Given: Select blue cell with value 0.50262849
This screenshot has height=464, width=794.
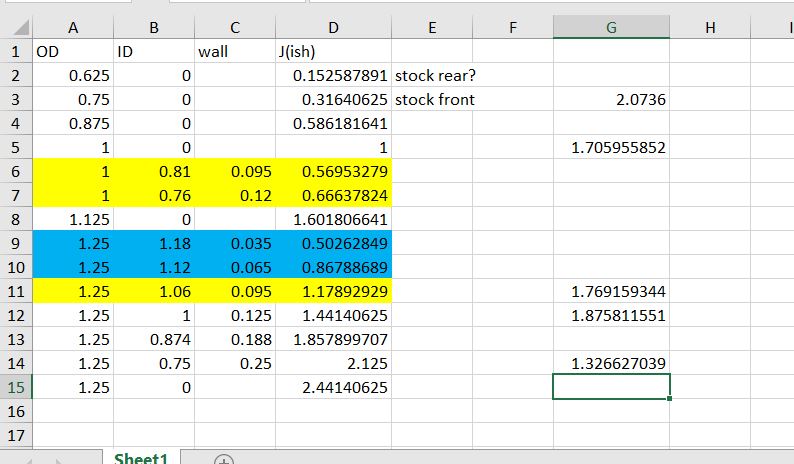Looking at the screenshot, I should click(333, 243).
